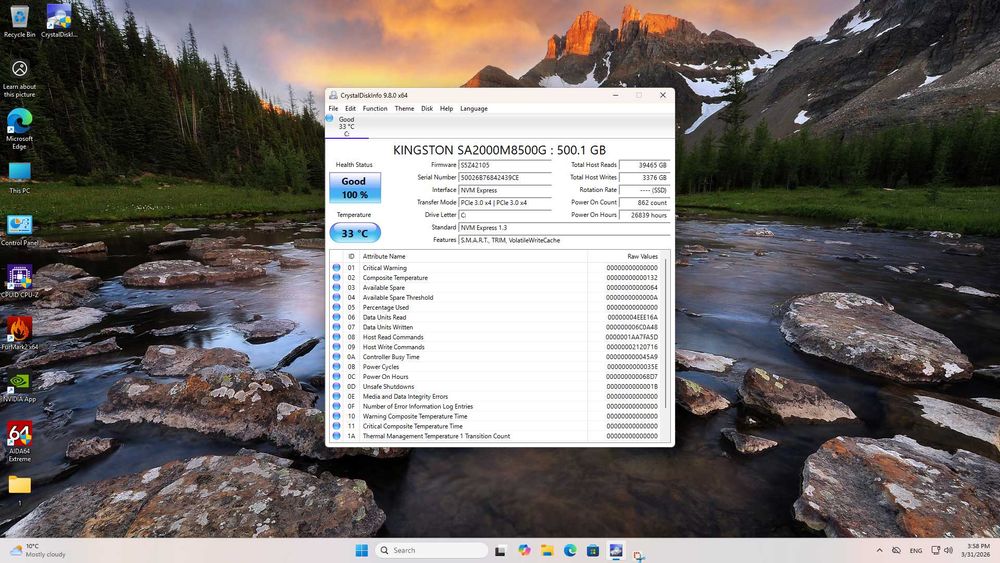1000x563 pixels.
Task: Open Microsoft Edge from the taskbar
Action: point(570,550)
